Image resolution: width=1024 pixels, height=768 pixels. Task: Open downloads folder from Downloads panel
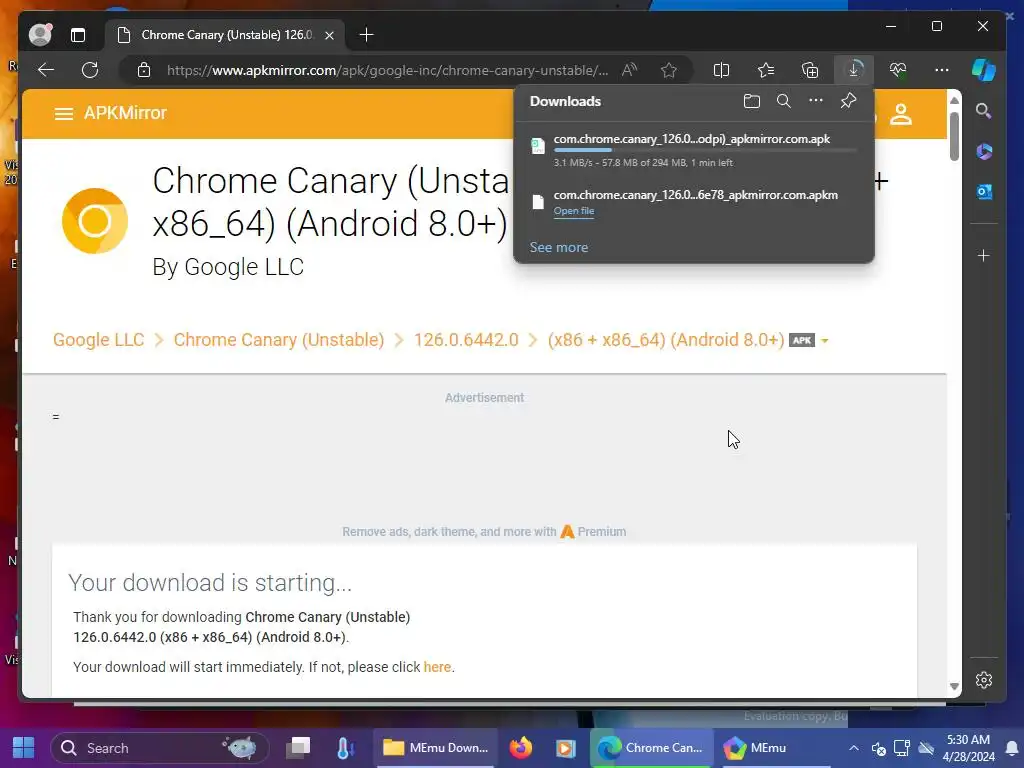(x=752, y=101)
